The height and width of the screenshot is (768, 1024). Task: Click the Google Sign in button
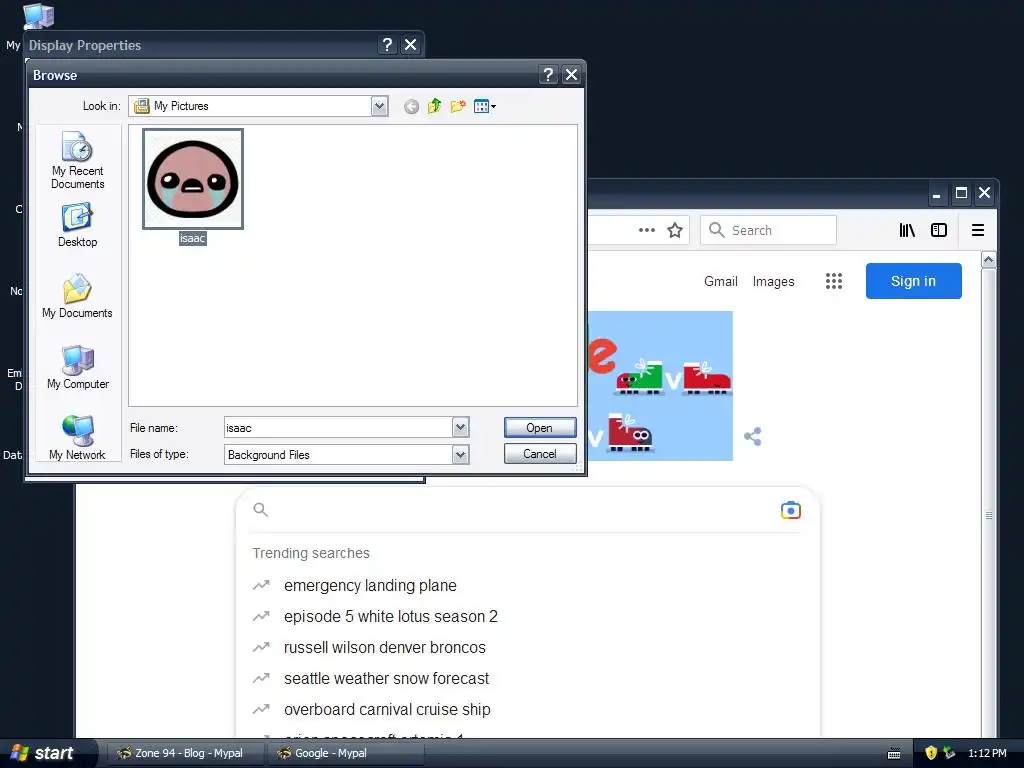[914, 281]
